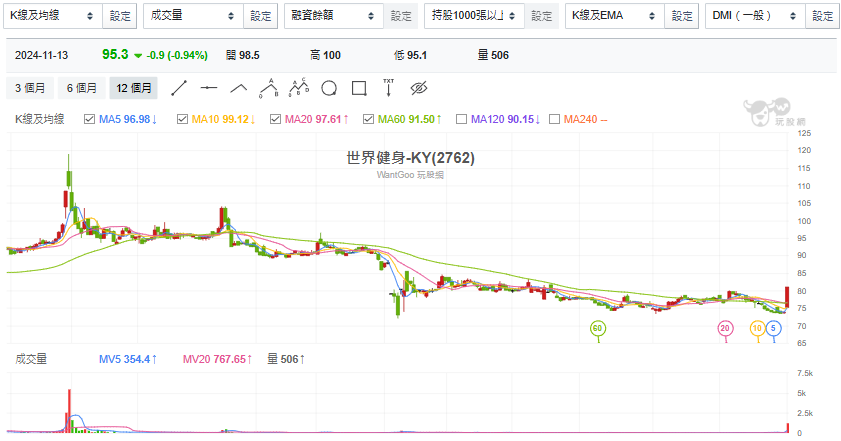Select the horizontal line drawing tool
This screenshot has height=441, width=841.
tap(209, 88)
